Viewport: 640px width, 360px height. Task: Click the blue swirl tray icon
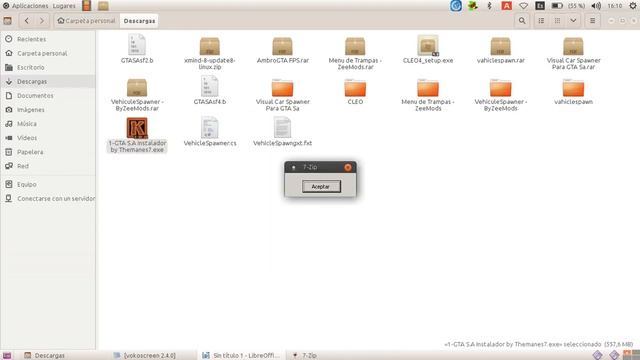[456, 6]
